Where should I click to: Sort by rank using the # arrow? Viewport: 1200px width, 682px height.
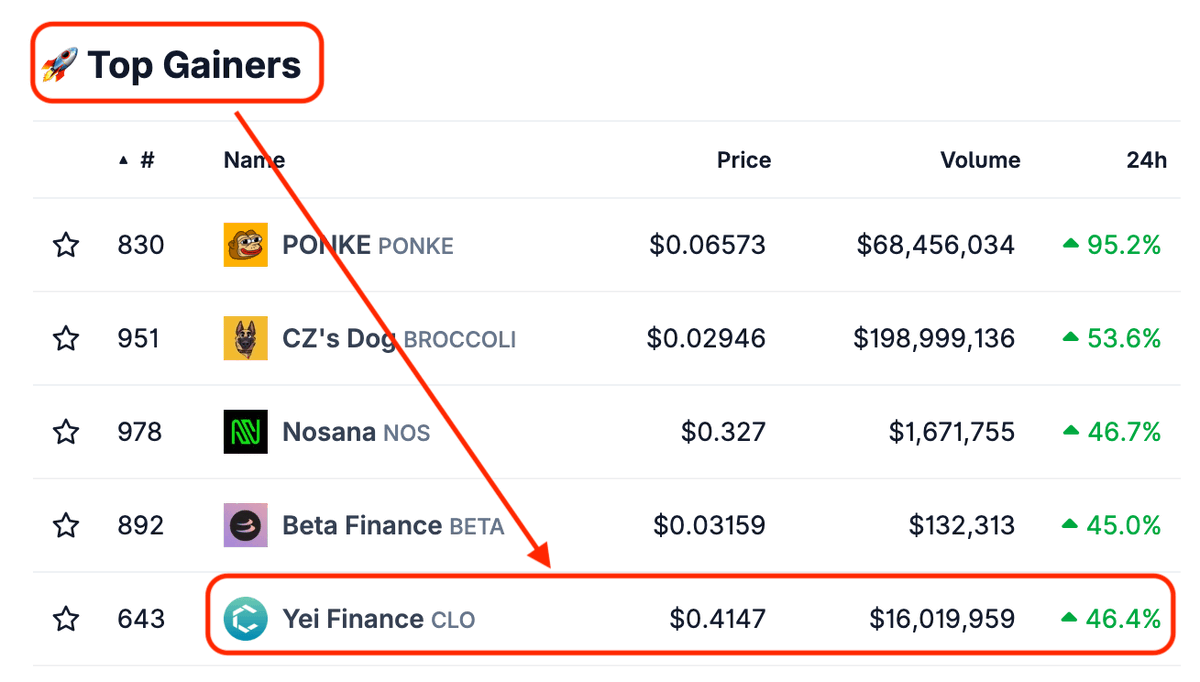[x=124, y=161]
